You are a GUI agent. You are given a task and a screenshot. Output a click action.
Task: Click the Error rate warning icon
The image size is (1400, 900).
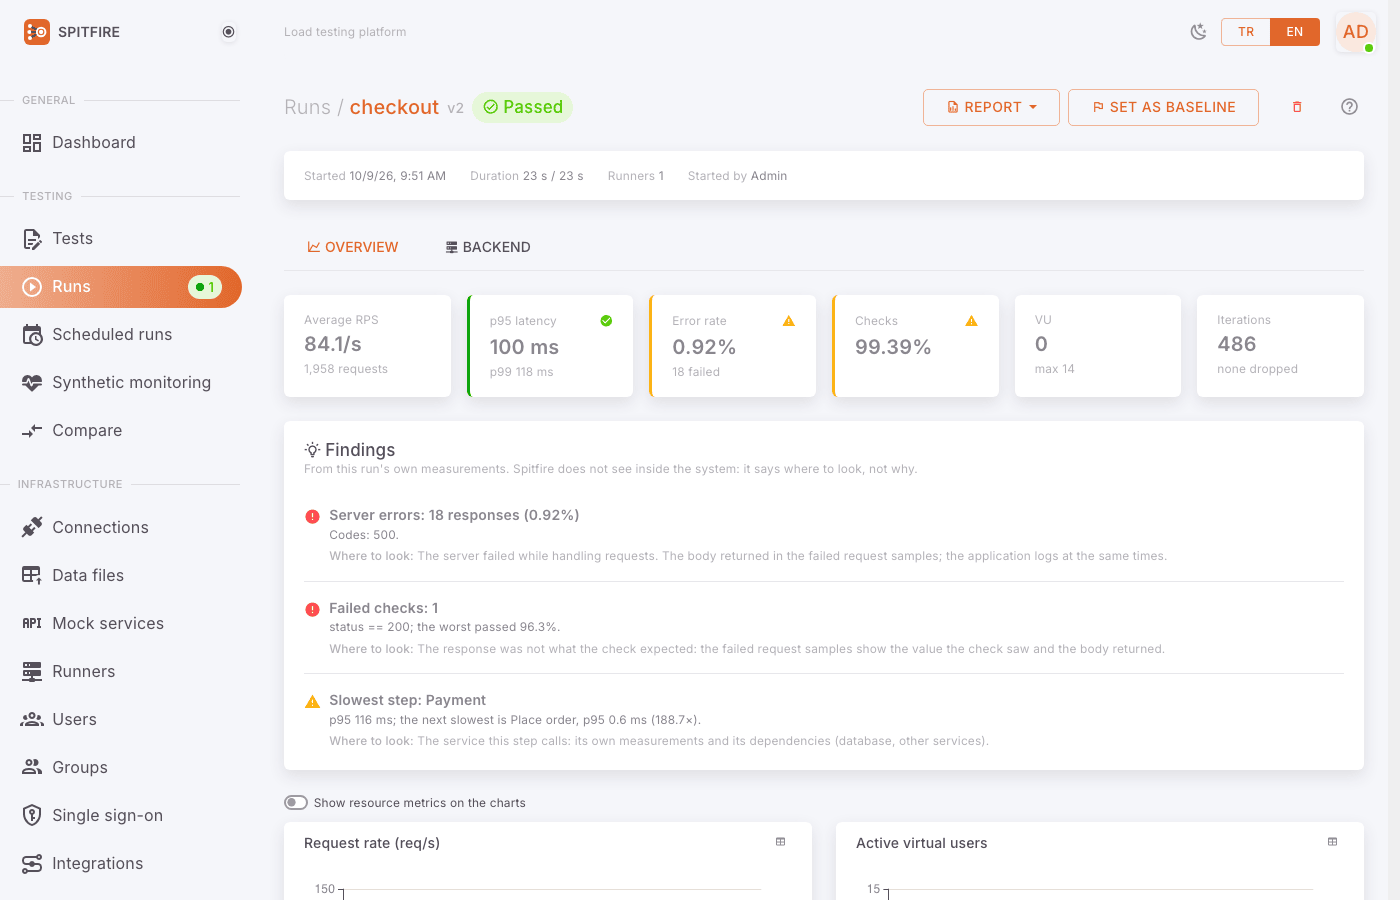789,321
